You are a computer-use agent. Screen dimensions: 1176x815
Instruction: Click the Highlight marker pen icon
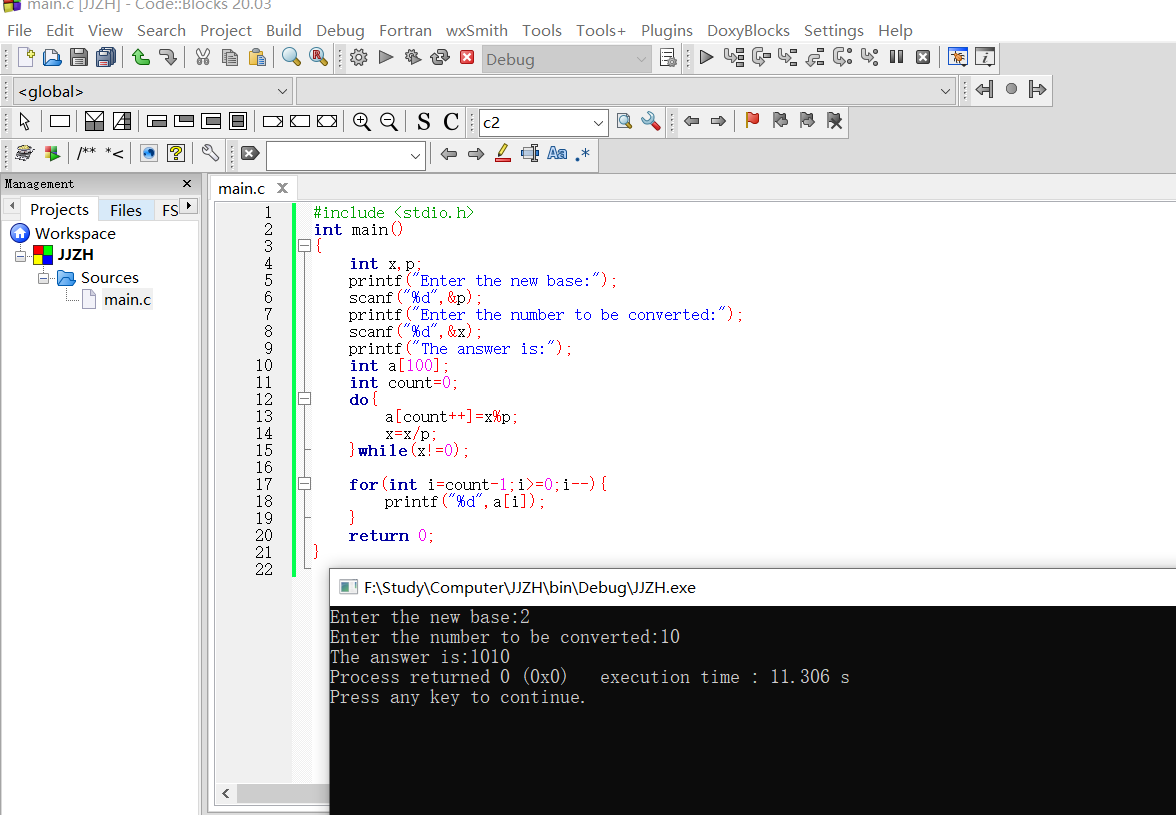coord(503,154)
